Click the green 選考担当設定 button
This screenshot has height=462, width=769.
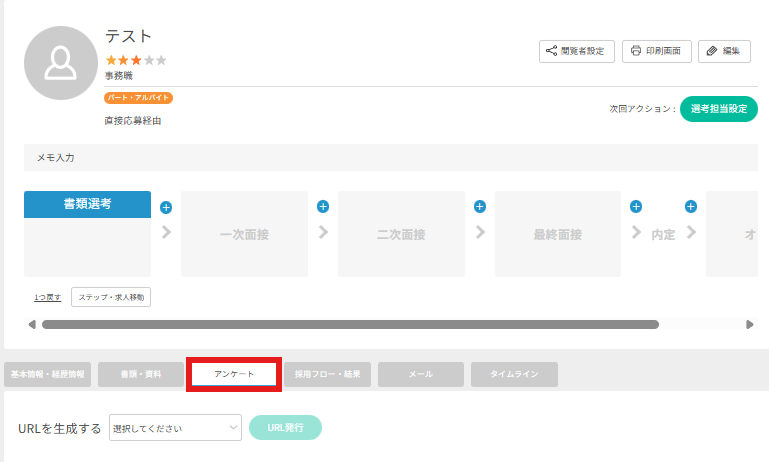718,109
